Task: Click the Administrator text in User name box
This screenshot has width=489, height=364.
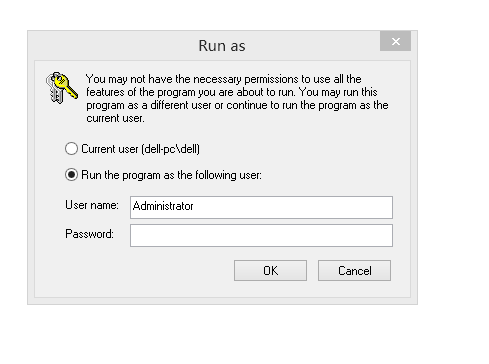Action: (x=163, y=206)
